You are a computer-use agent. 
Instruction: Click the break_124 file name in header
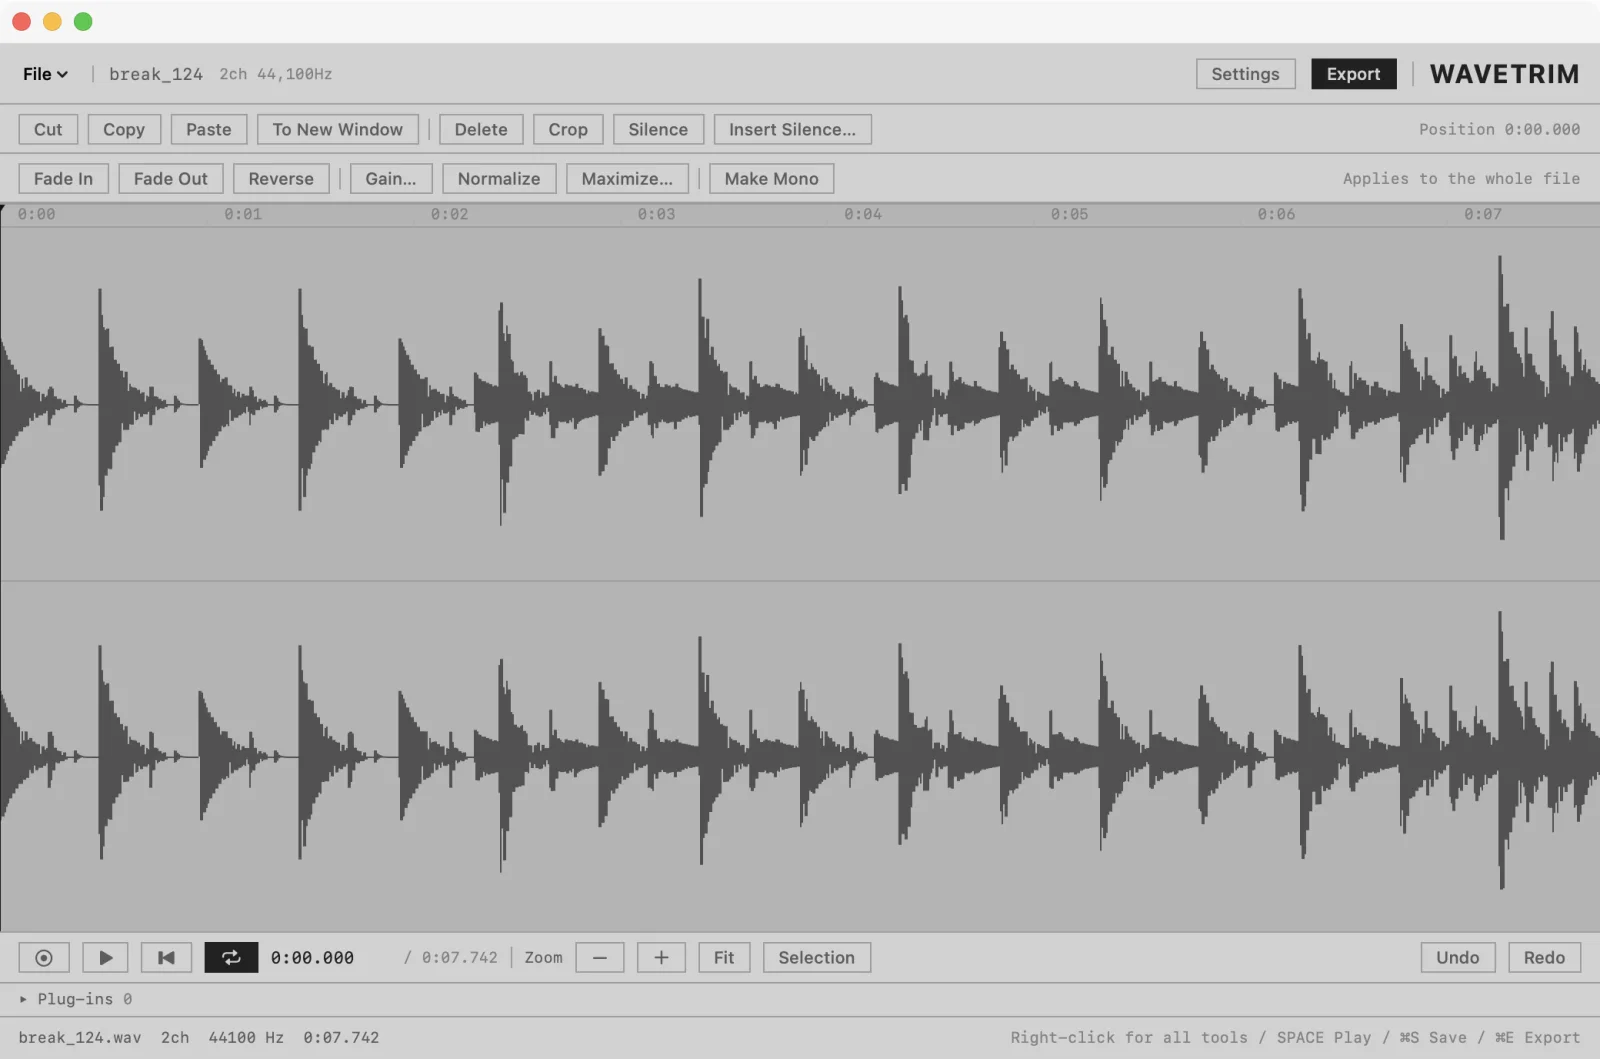click(156, 74)
